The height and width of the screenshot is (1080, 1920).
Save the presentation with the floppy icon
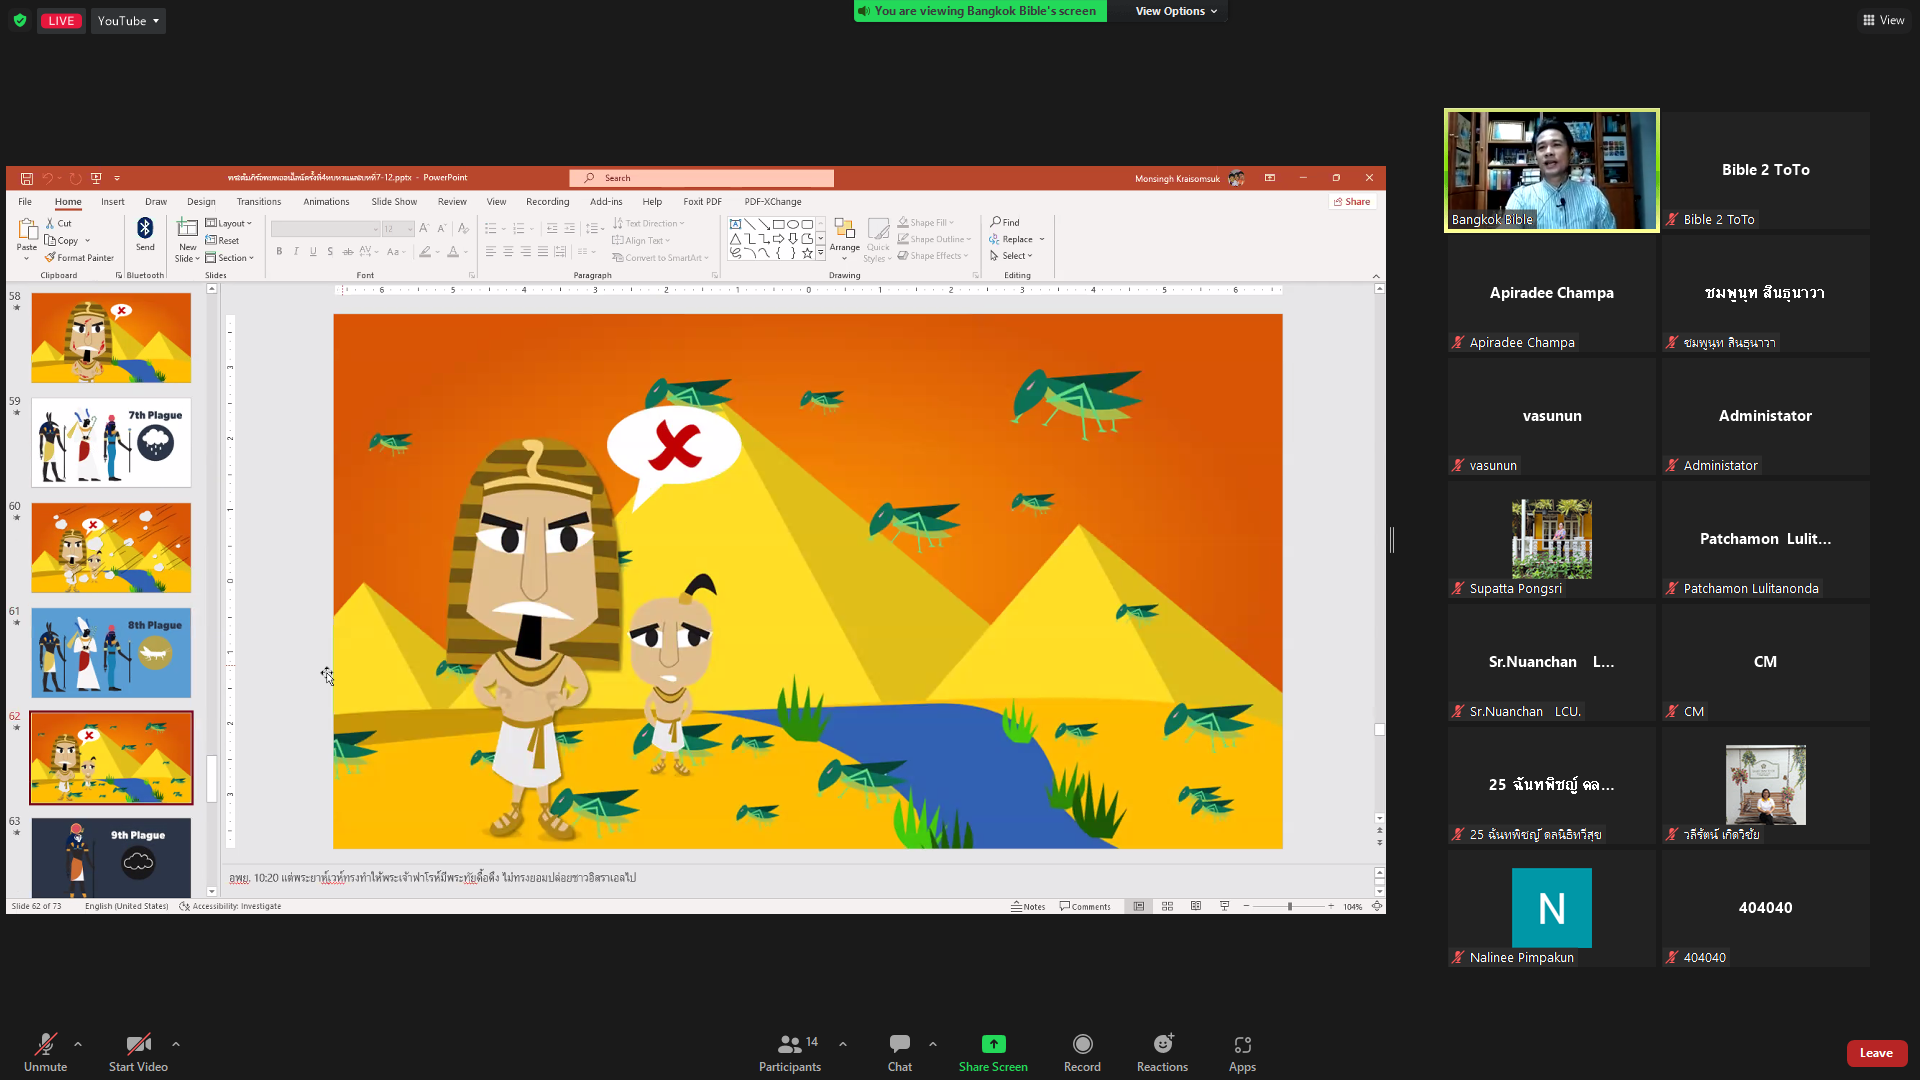(x=27, y=178)
